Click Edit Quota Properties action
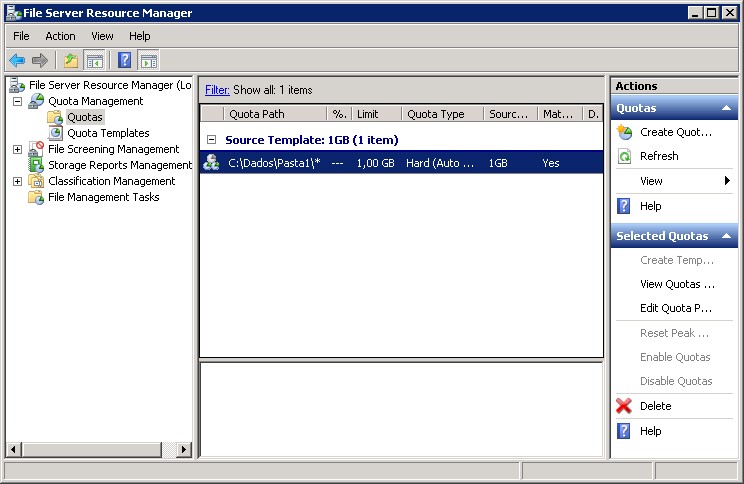This screenshot has height=484, width=744. coord(676,308)
